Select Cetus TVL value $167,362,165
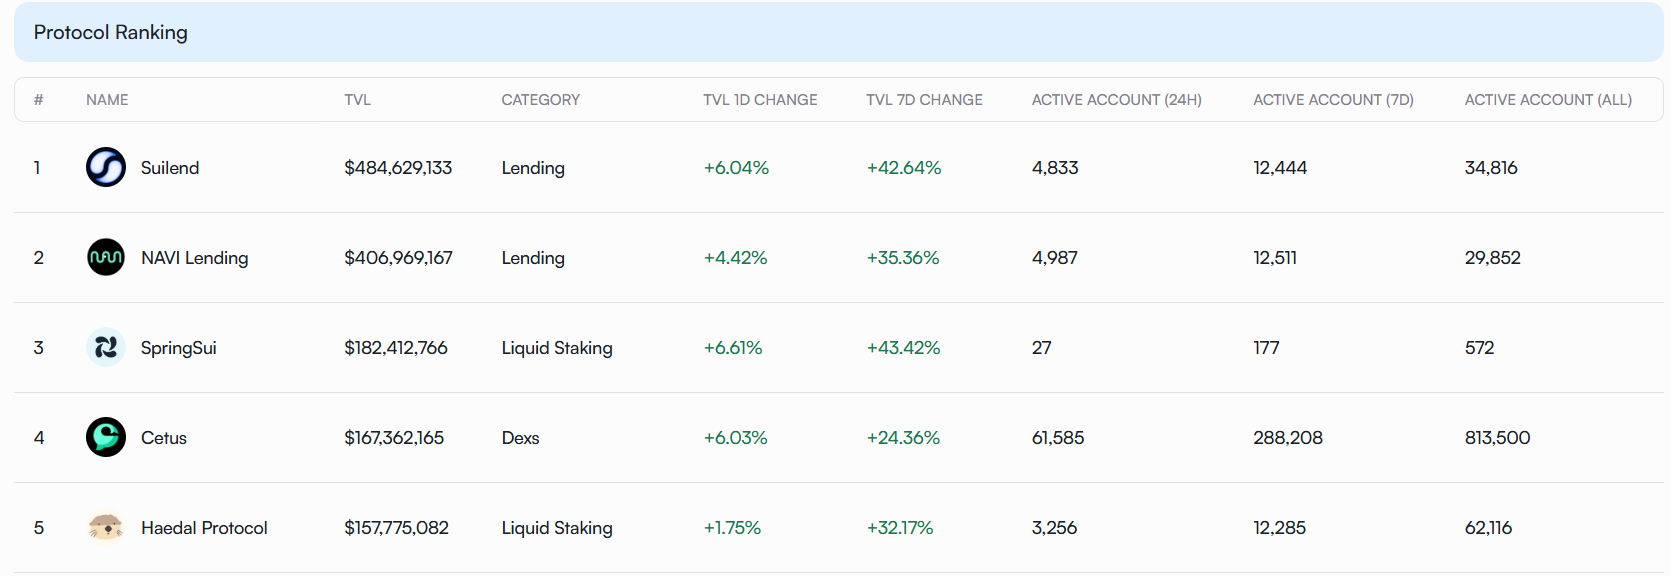 coord(394,438)
